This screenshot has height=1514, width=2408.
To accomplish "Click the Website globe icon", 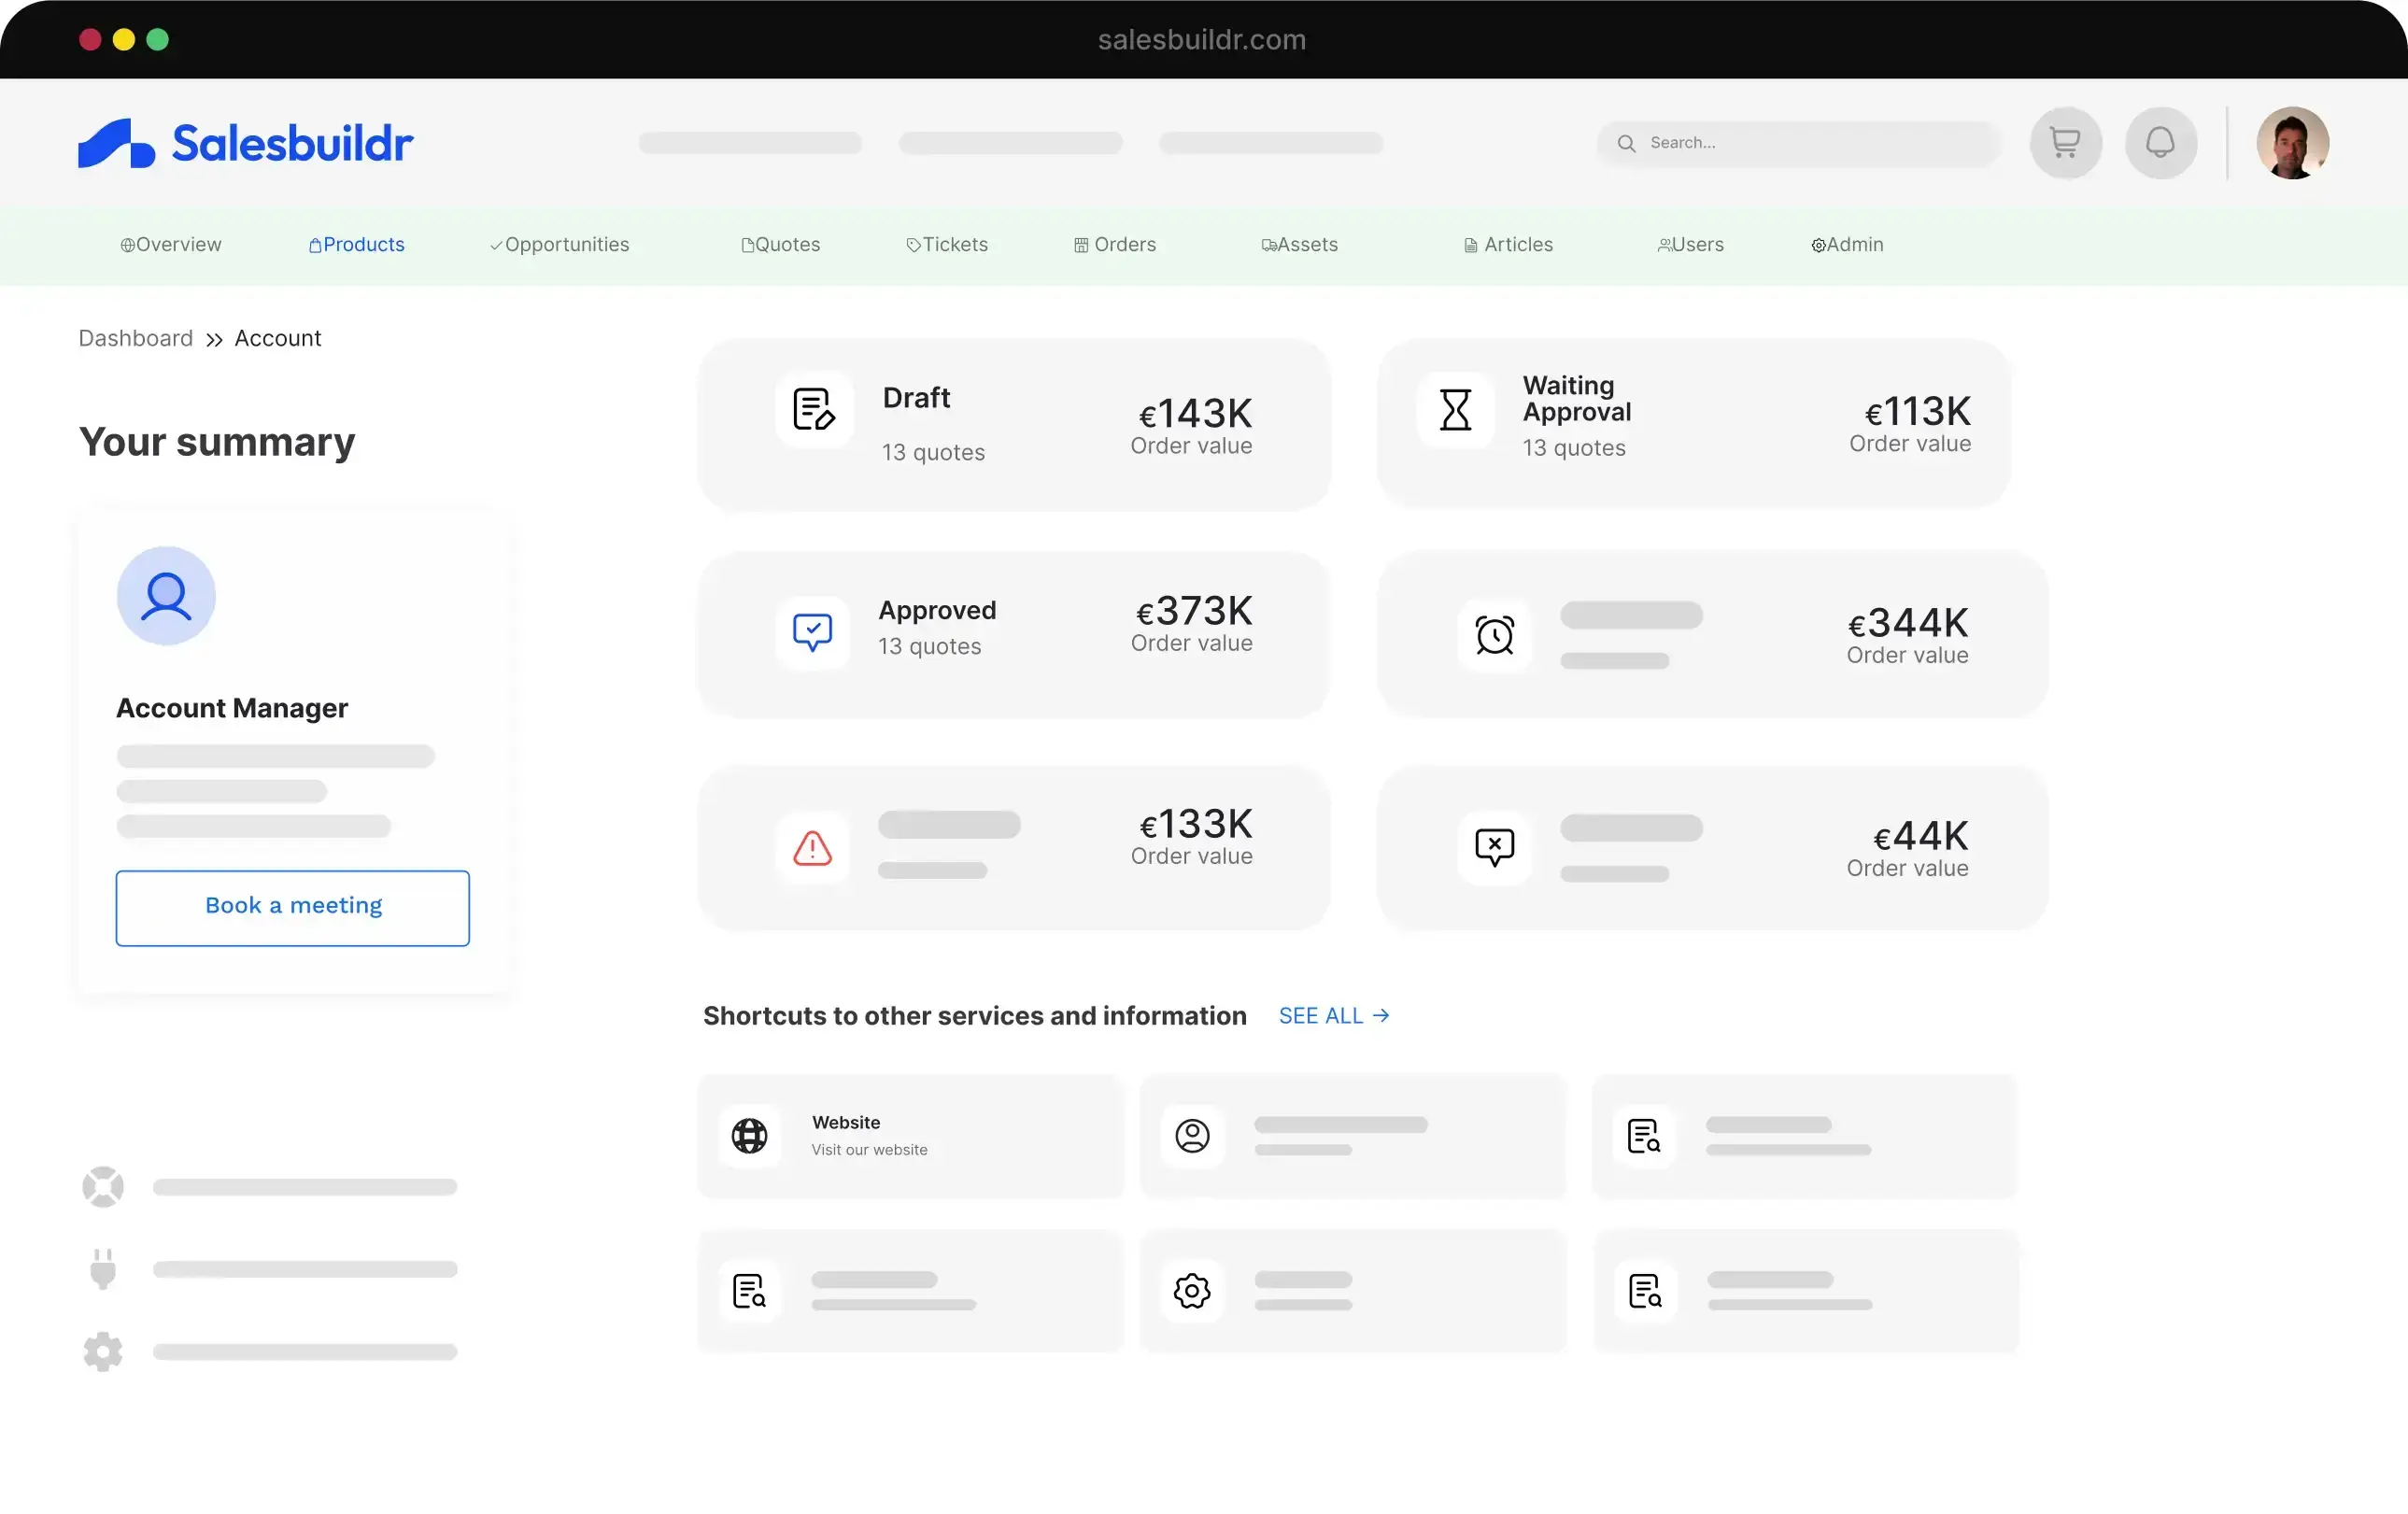I will 749,1136.
